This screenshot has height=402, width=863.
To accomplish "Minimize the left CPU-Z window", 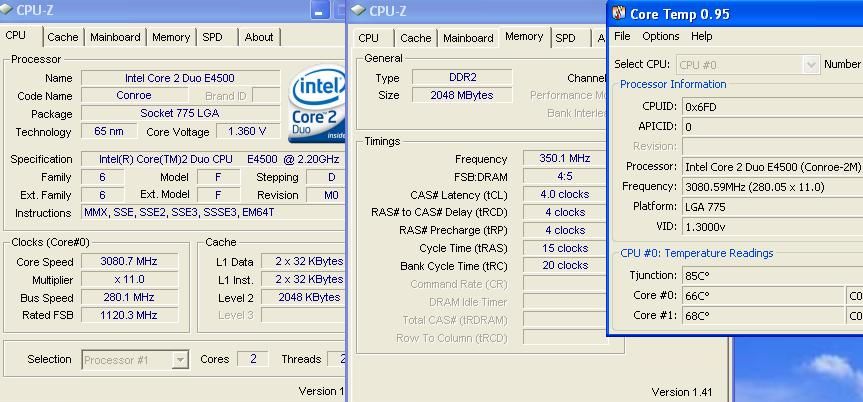I will point(320,10).
